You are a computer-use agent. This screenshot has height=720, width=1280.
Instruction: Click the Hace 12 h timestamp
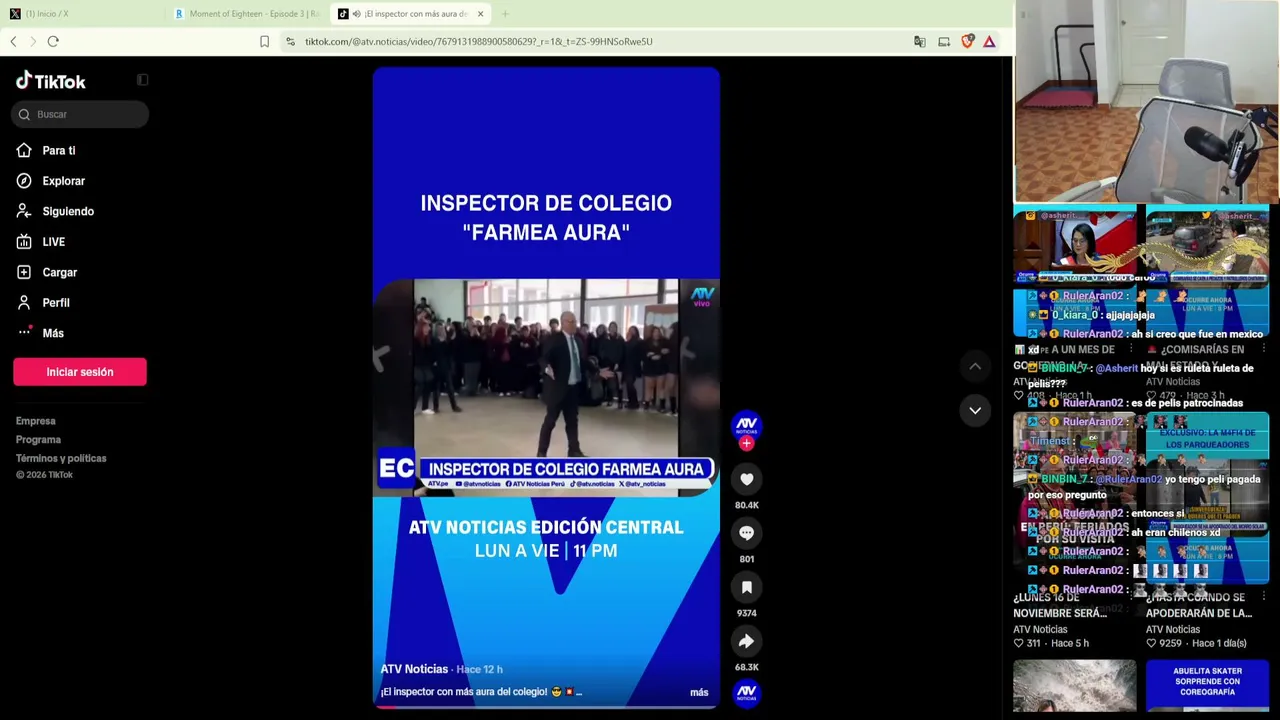[480, 669]
